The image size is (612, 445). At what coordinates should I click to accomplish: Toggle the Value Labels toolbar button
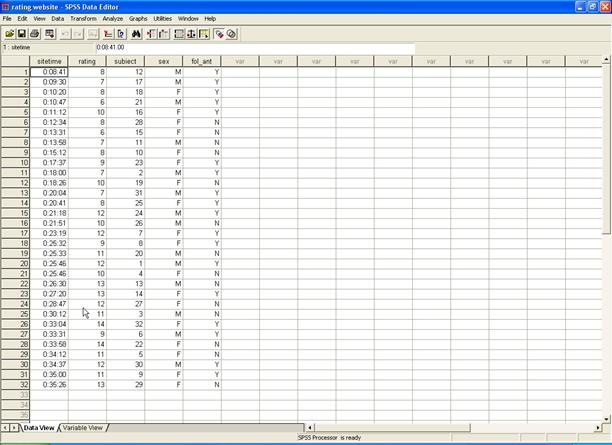point(219,33)
